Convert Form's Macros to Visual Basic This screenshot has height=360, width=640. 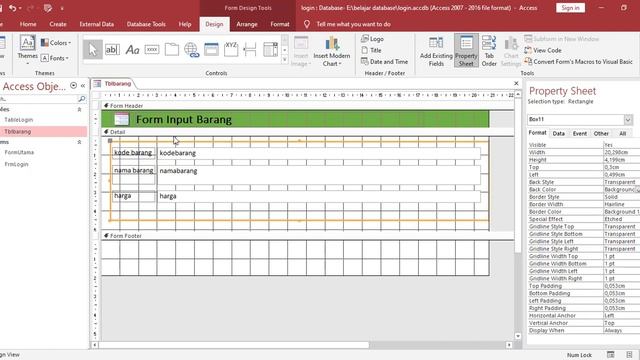[x=578, y=62]
